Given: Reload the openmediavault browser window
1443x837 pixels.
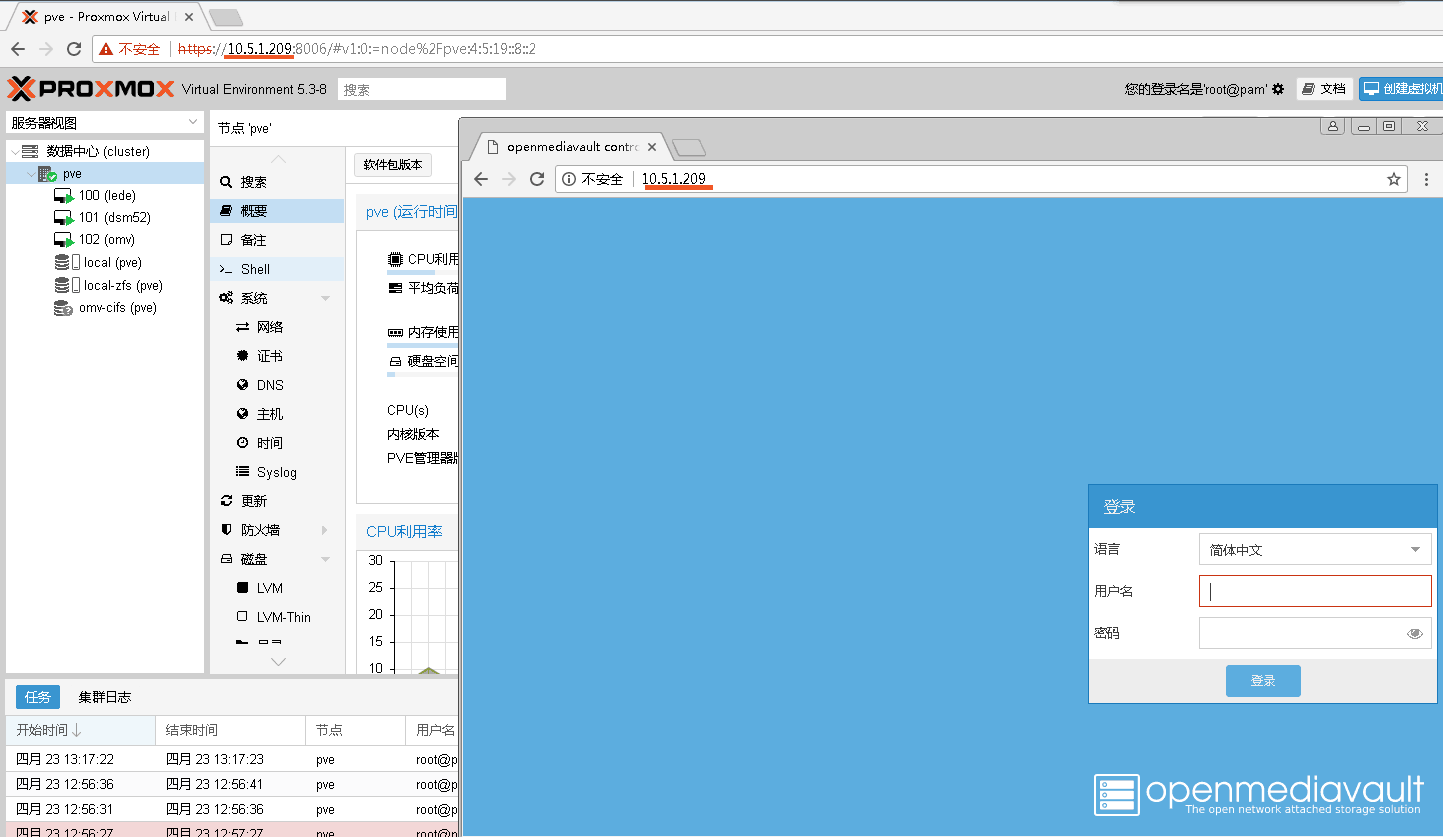Looking at the screenshot, I should pyautogui.click(x=537, y=179).
